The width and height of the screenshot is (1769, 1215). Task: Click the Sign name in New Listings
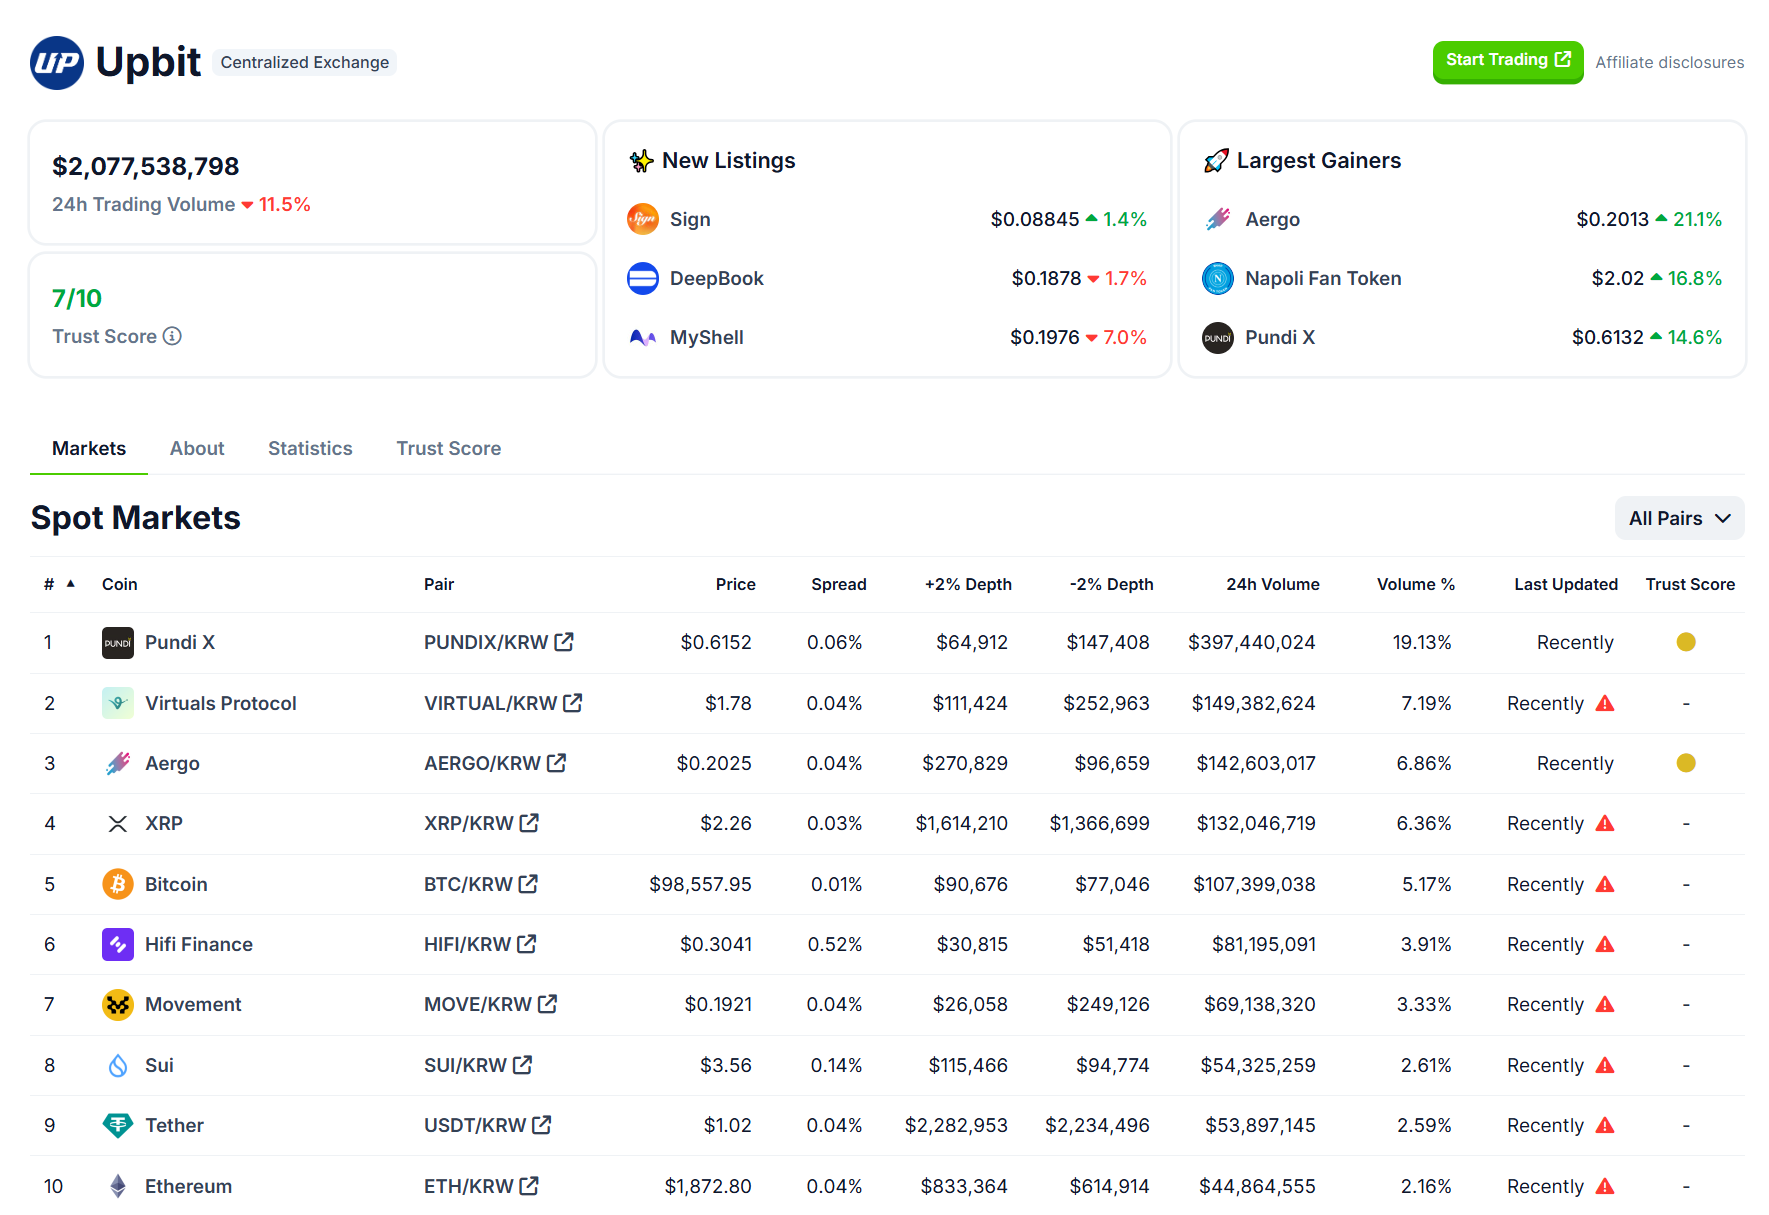pyautogui.click(x=690, y=219)
